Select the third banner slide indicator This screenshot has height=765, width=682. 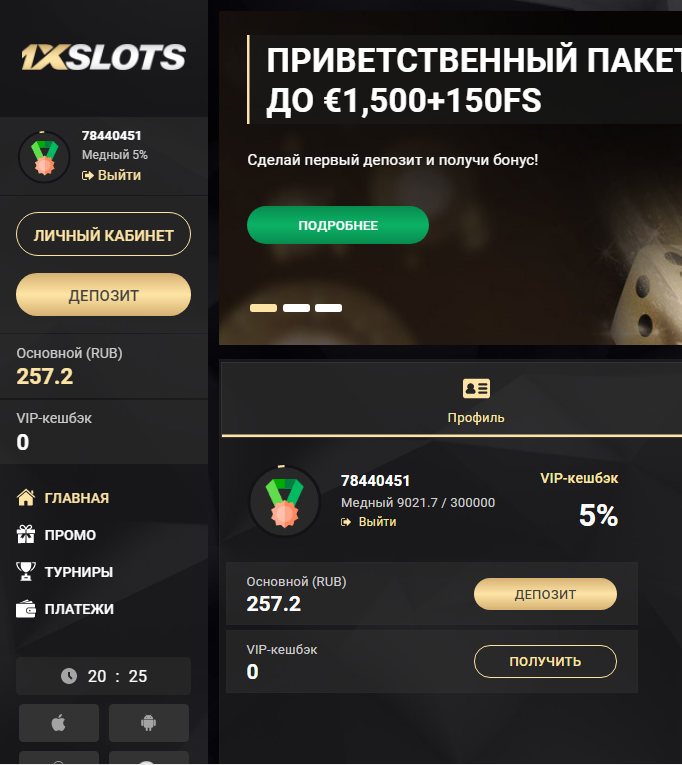pos(328,308)
